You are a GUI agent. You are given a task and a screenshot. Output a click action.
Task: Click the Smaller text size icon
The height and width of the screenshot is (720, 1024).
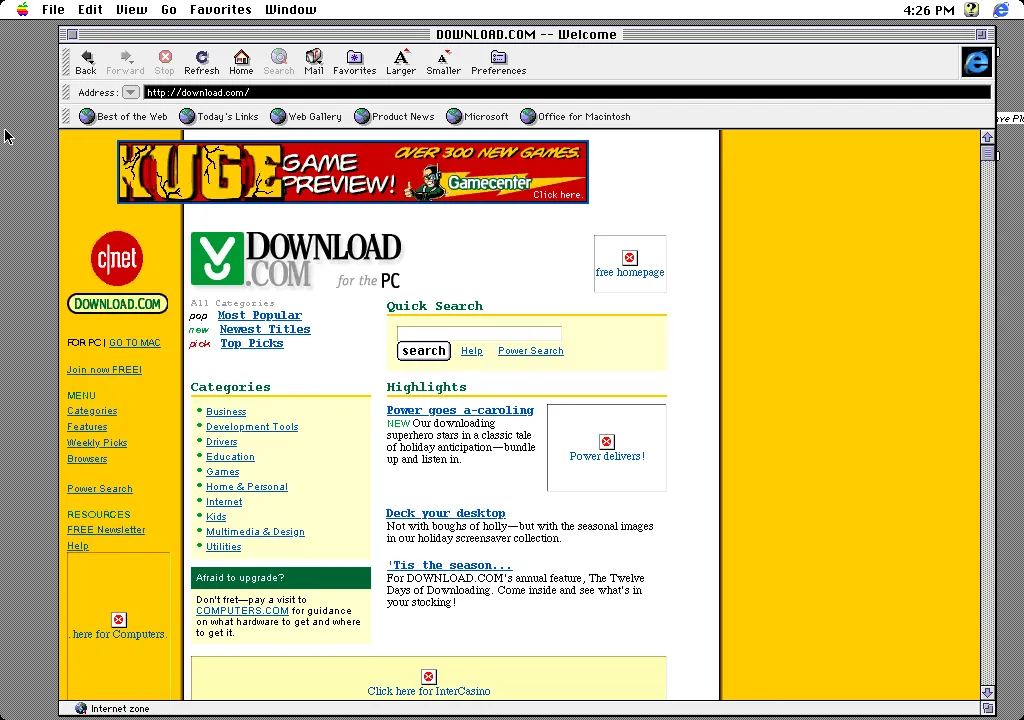[x=443, y=60]
